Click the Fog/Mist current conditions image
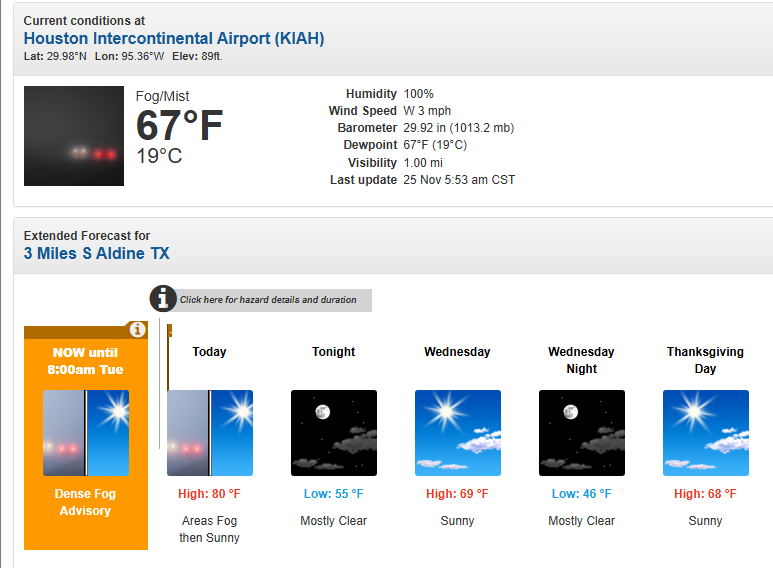 point(74,136)
